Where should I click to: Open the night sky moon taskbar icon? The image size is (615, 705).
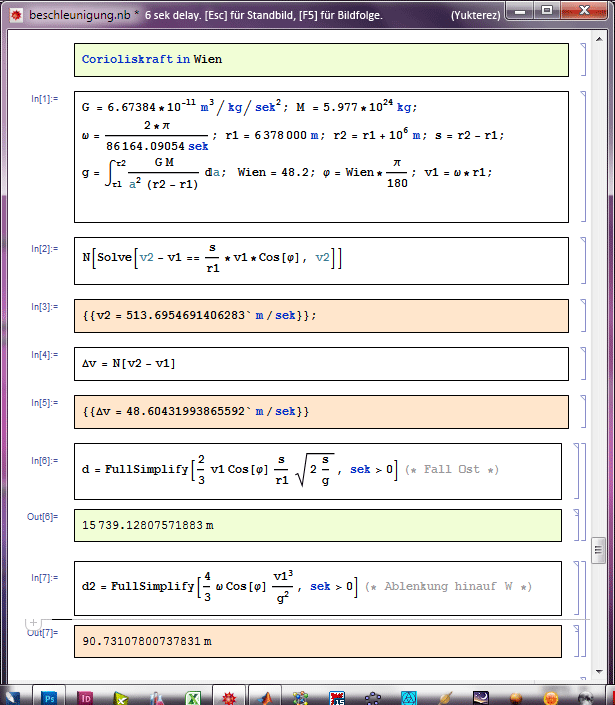point(481,698)
